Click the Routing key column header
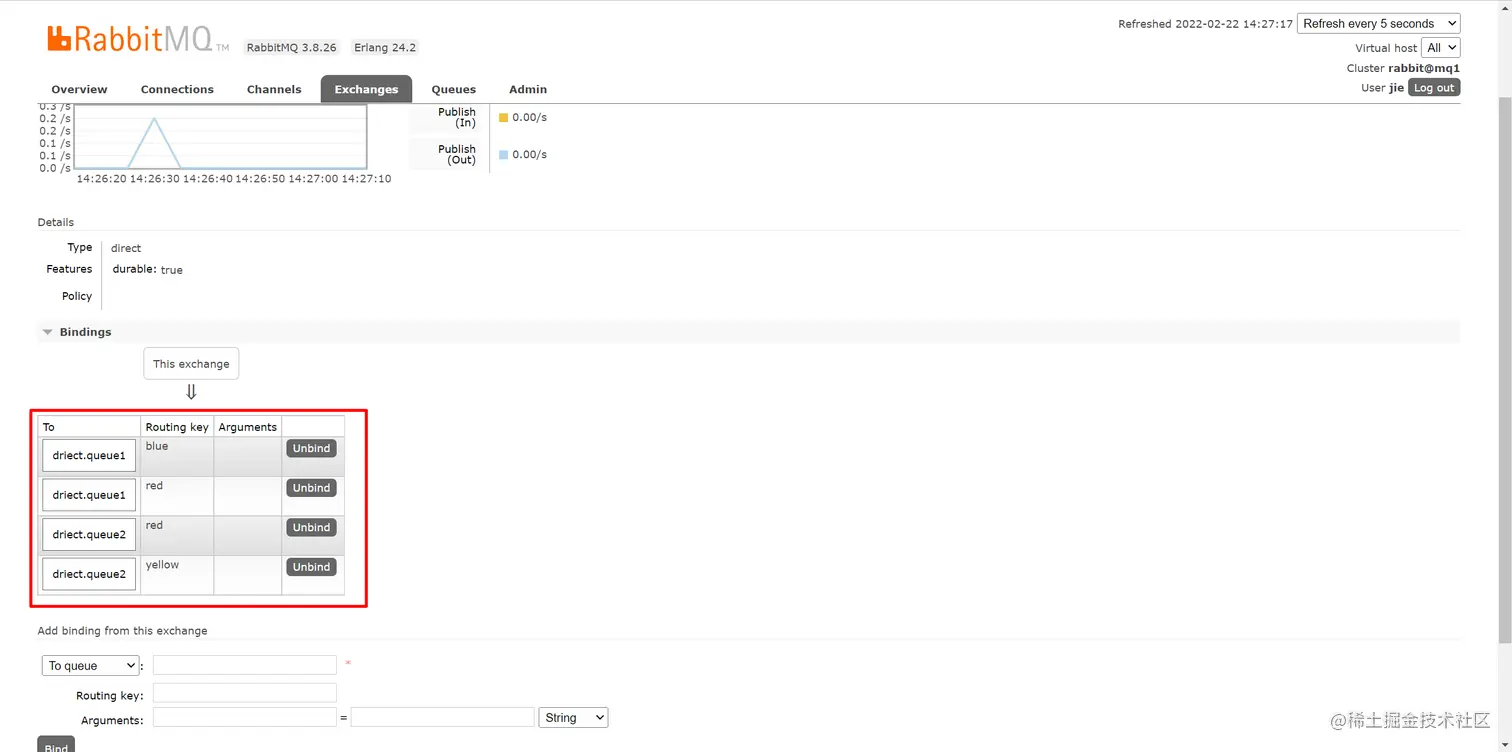The width and height of the screenshot is (1512, 752). 177,427
